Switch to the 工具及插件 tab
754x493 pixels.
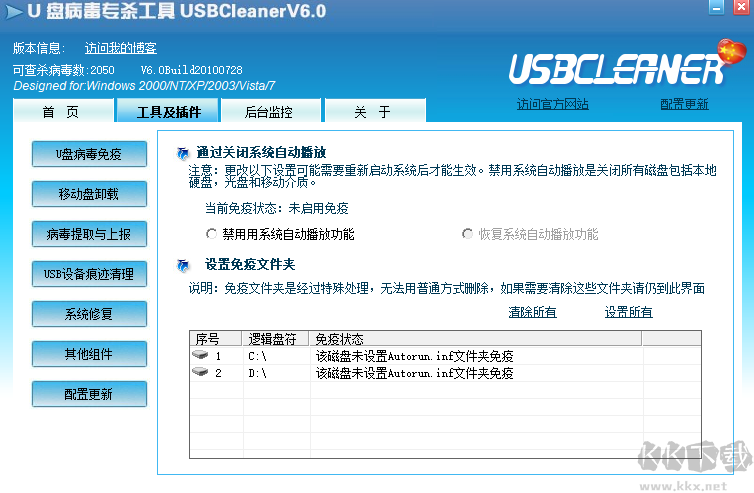pos(168,110)
